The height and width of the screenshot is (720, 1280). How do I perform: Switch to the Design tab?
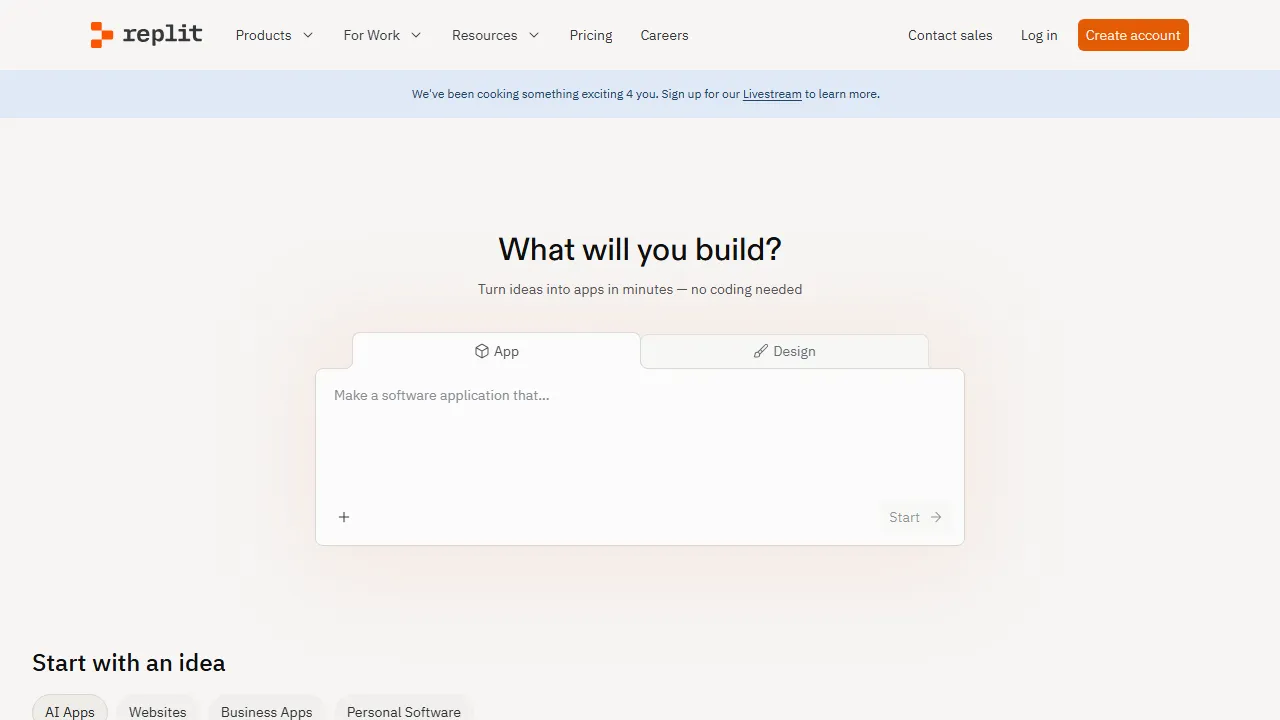tap(785, 351)
